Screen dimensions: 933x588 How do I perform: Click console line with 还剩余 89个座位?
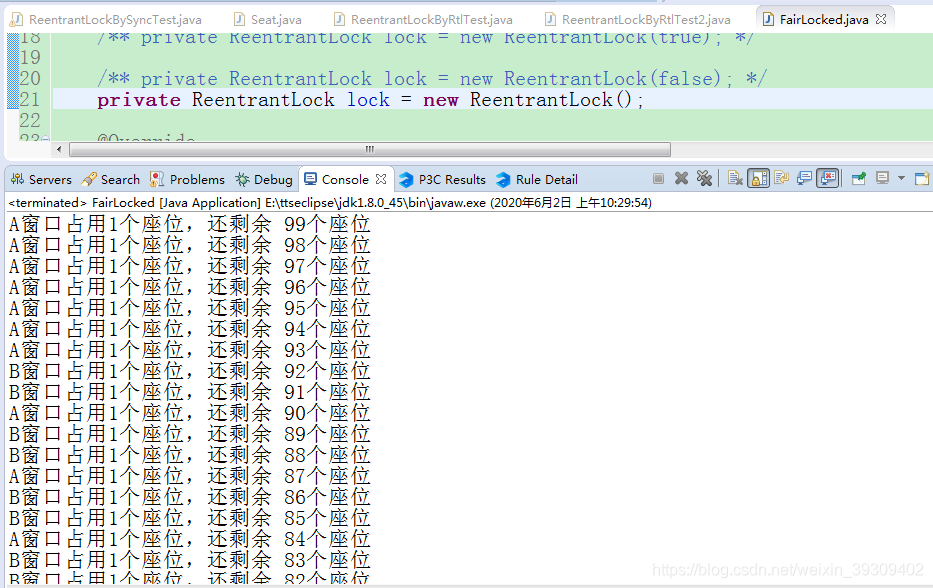click(190, 434)
